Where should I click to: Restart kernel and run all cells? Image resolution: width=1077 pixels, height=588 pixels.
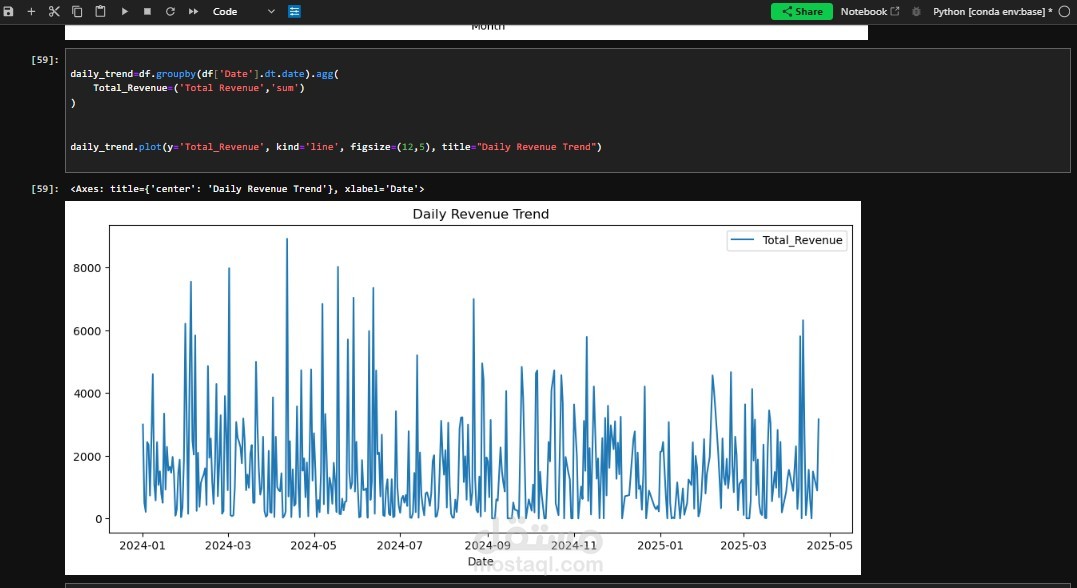[x=194, y=12]
